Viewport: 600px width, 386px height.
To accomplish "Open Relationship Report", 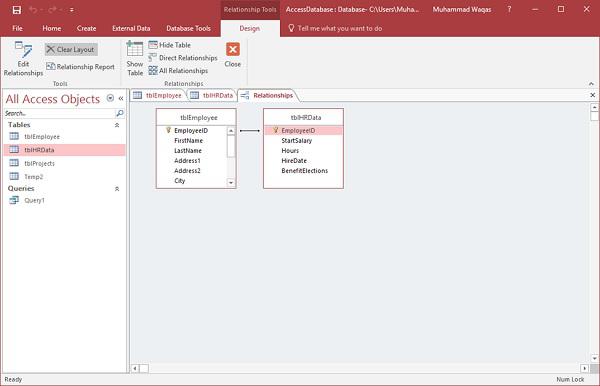I will point(80,67).
